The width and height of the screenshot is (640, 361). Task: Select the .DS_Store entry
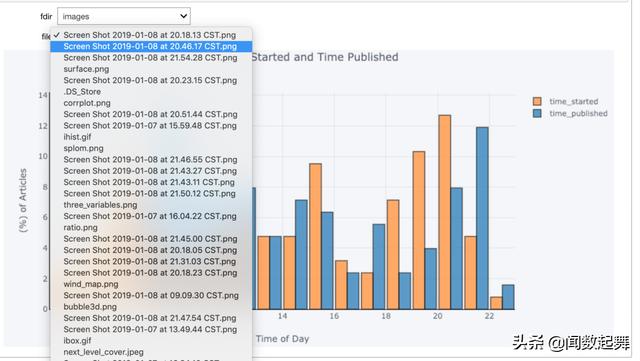tap(151, 92)
